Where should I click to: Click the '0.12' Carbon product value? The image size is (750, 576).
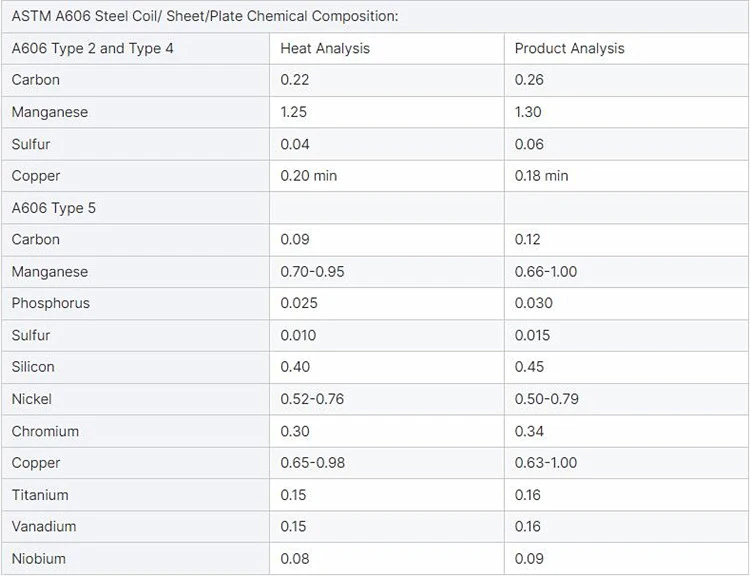(x=528, y=240)
